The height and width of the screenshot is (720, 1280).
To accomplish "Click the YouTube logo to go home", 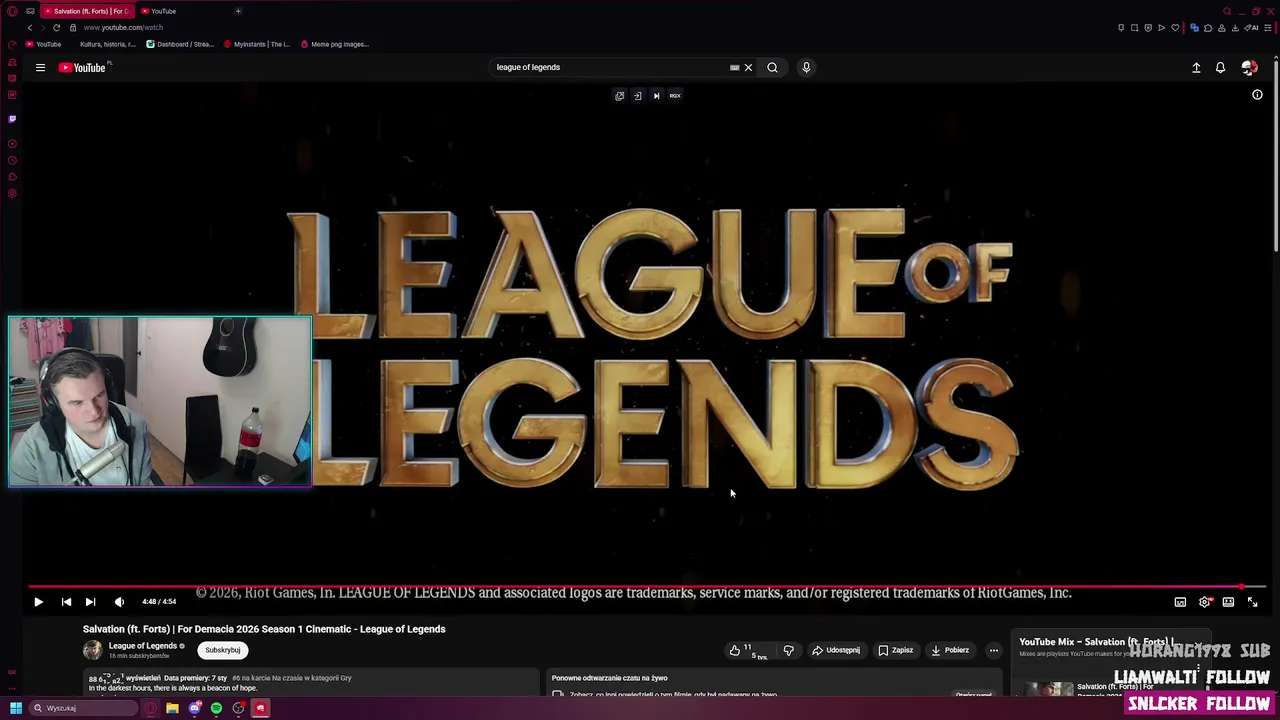I will [82, 68].
